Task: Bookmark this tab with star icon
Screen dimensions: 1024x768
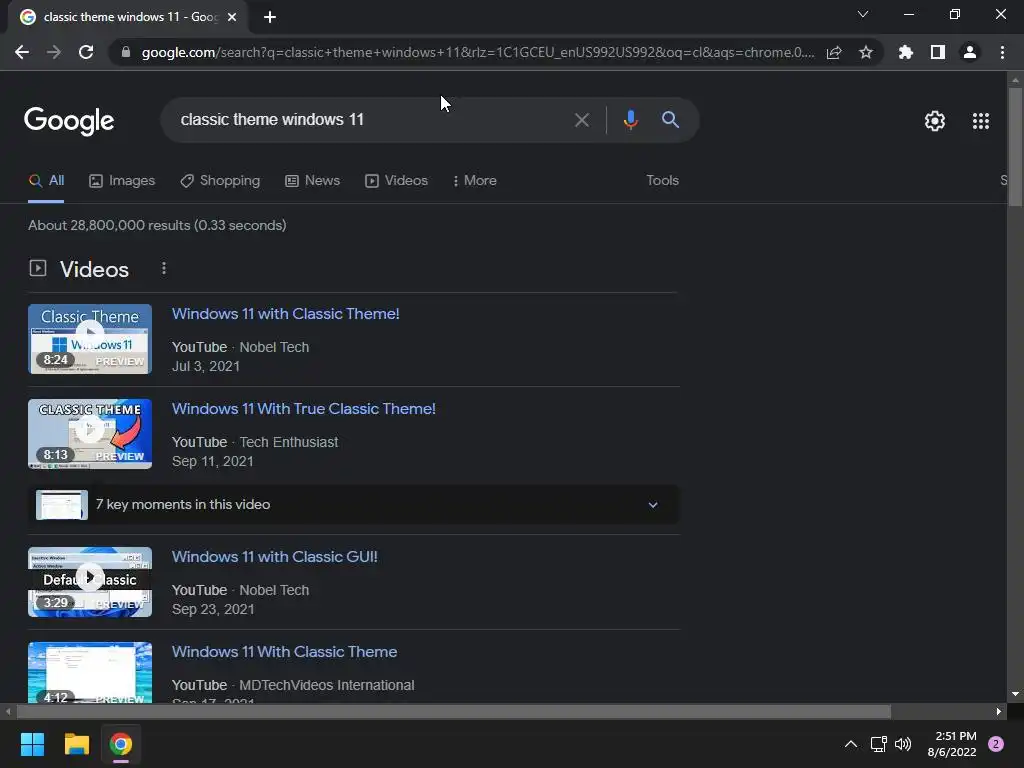Action: tap(866, 52)
